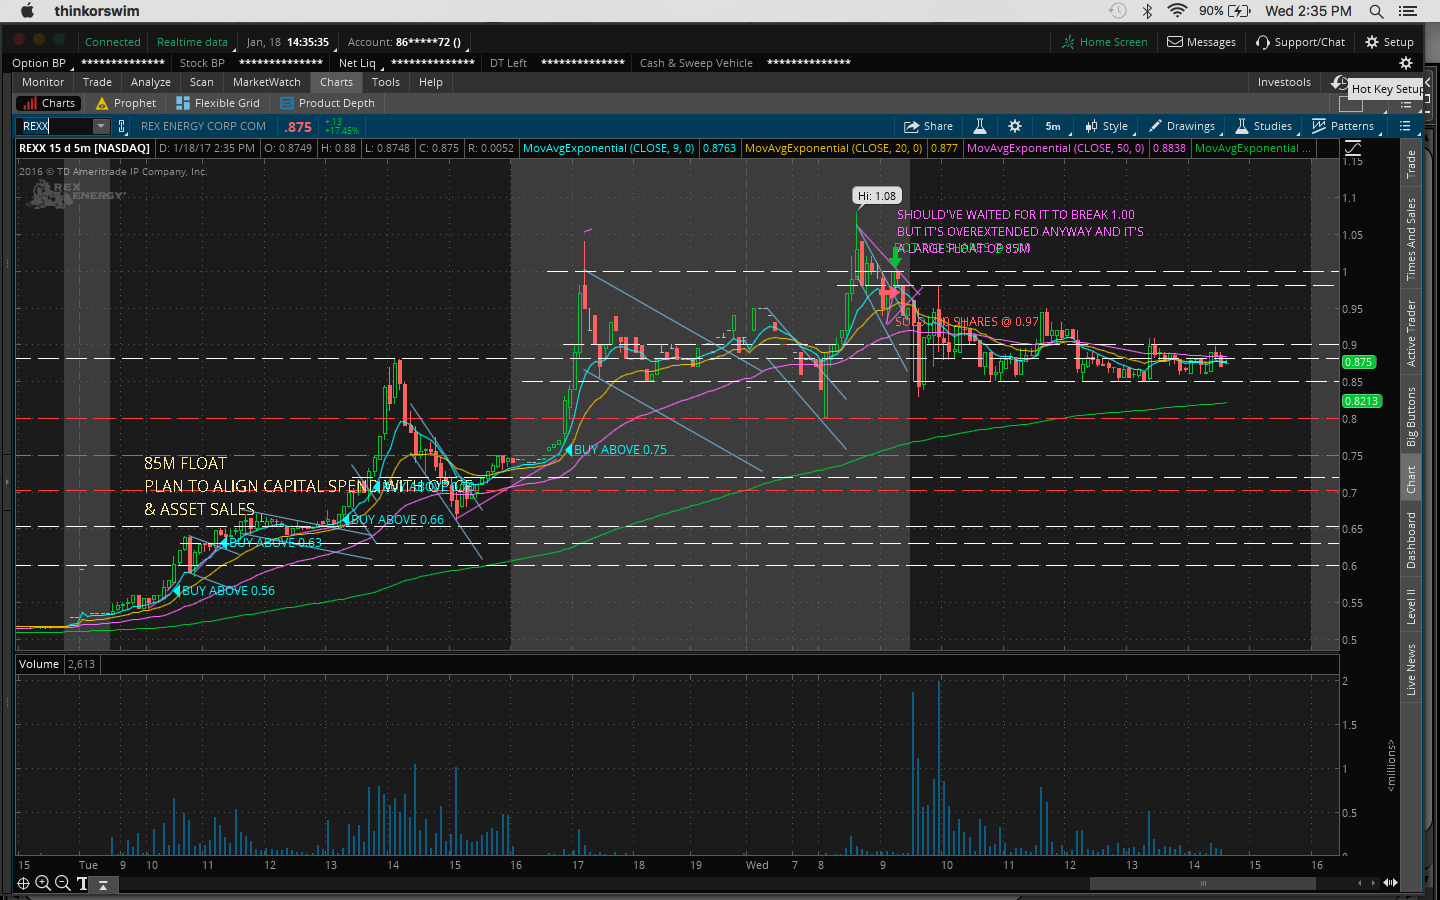Image resolution: width=1440 pixels, height=900 pixels.
Task: Open the Studies dropdown menu
Action: 1264,126
